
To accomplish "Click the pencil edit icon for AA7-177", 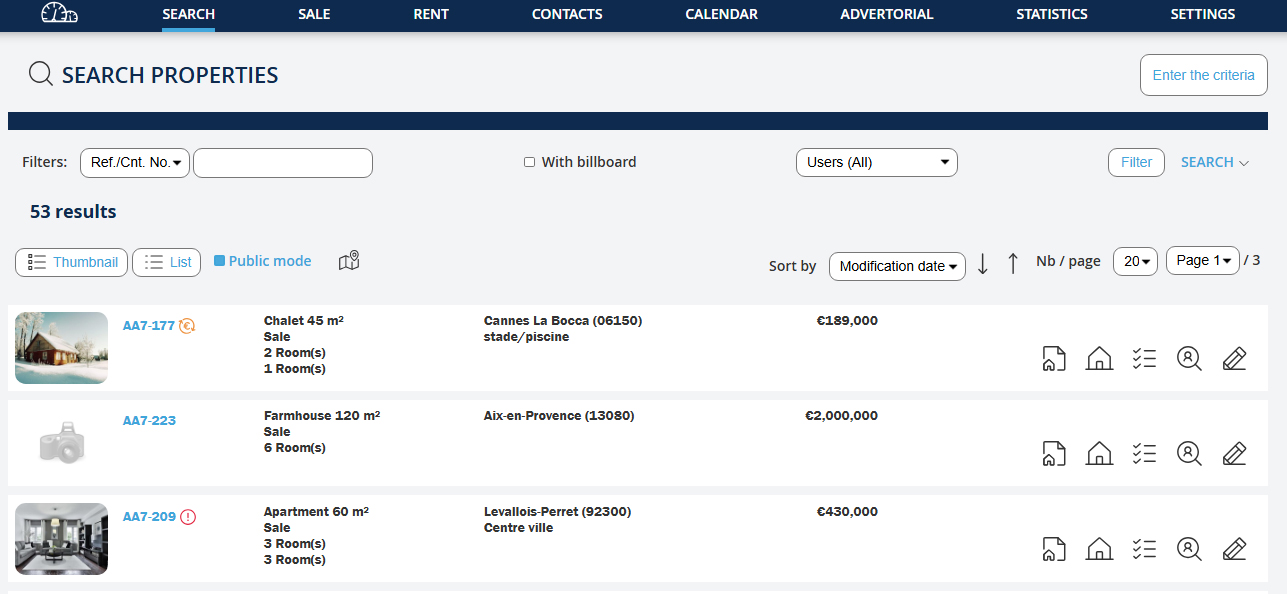I will (x=1234, y=358).
